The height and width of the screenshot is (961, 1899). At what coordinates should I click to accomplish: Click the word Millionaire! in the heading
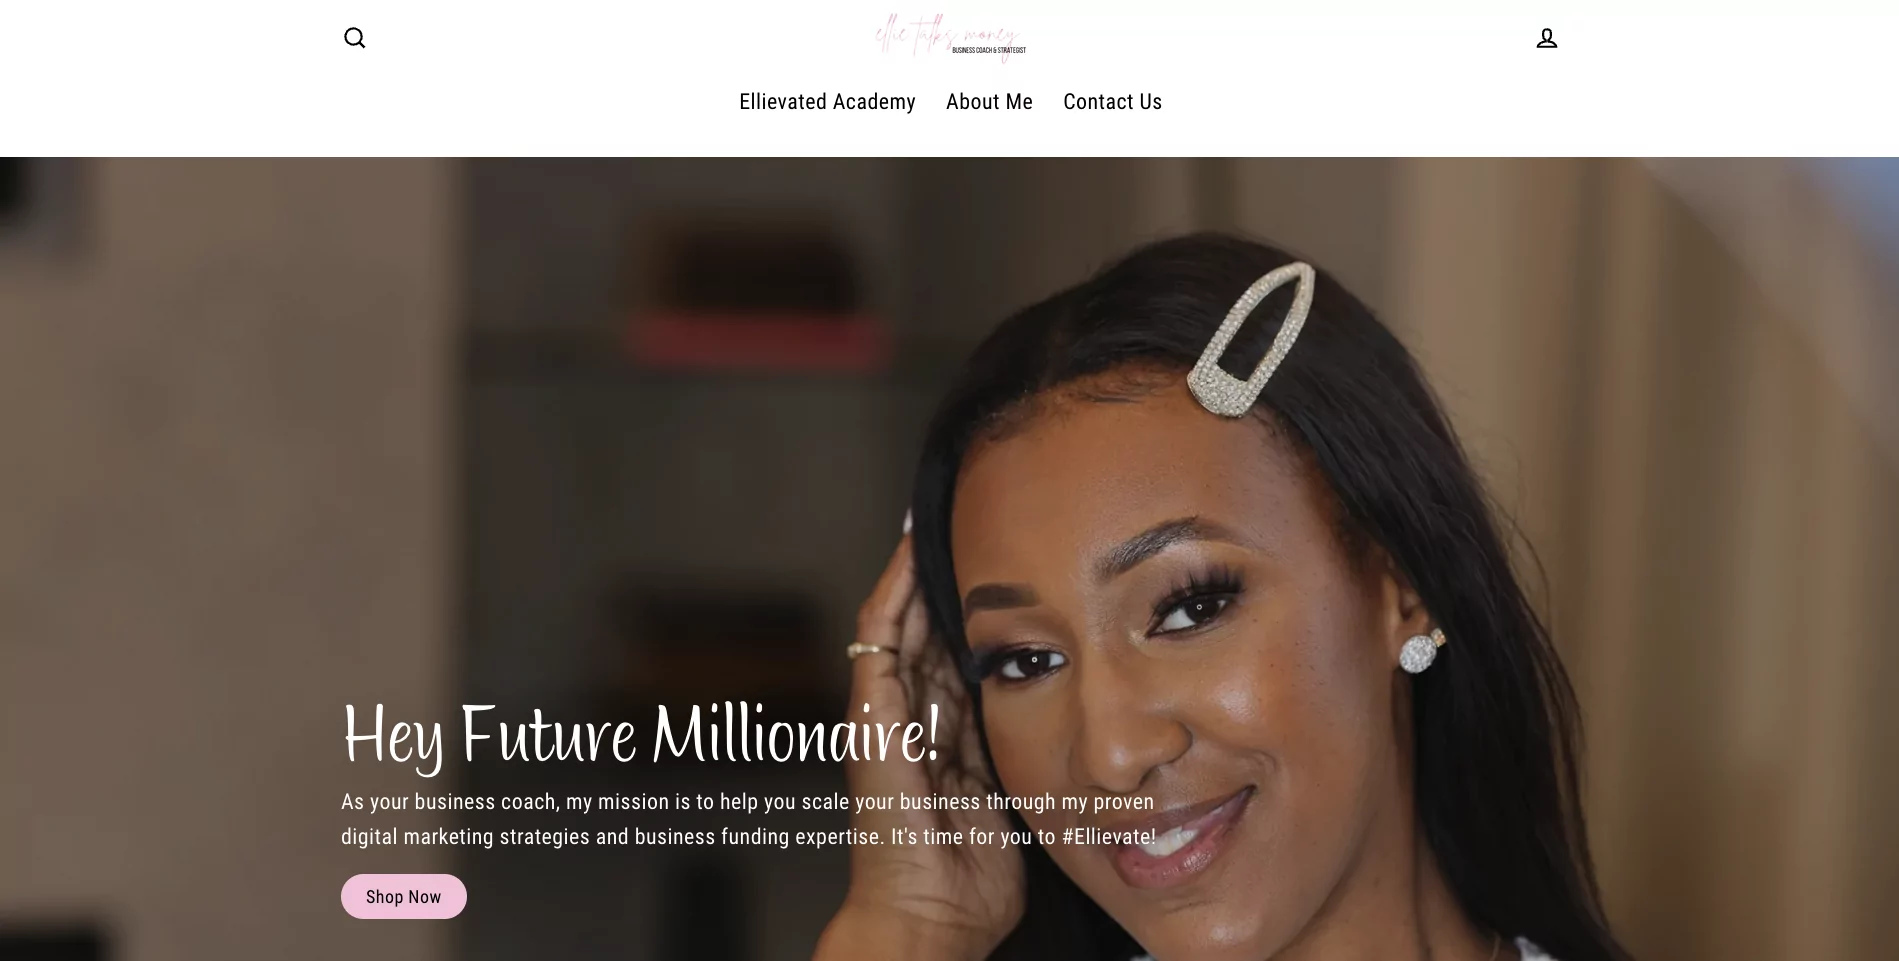[x=797, y=733]
